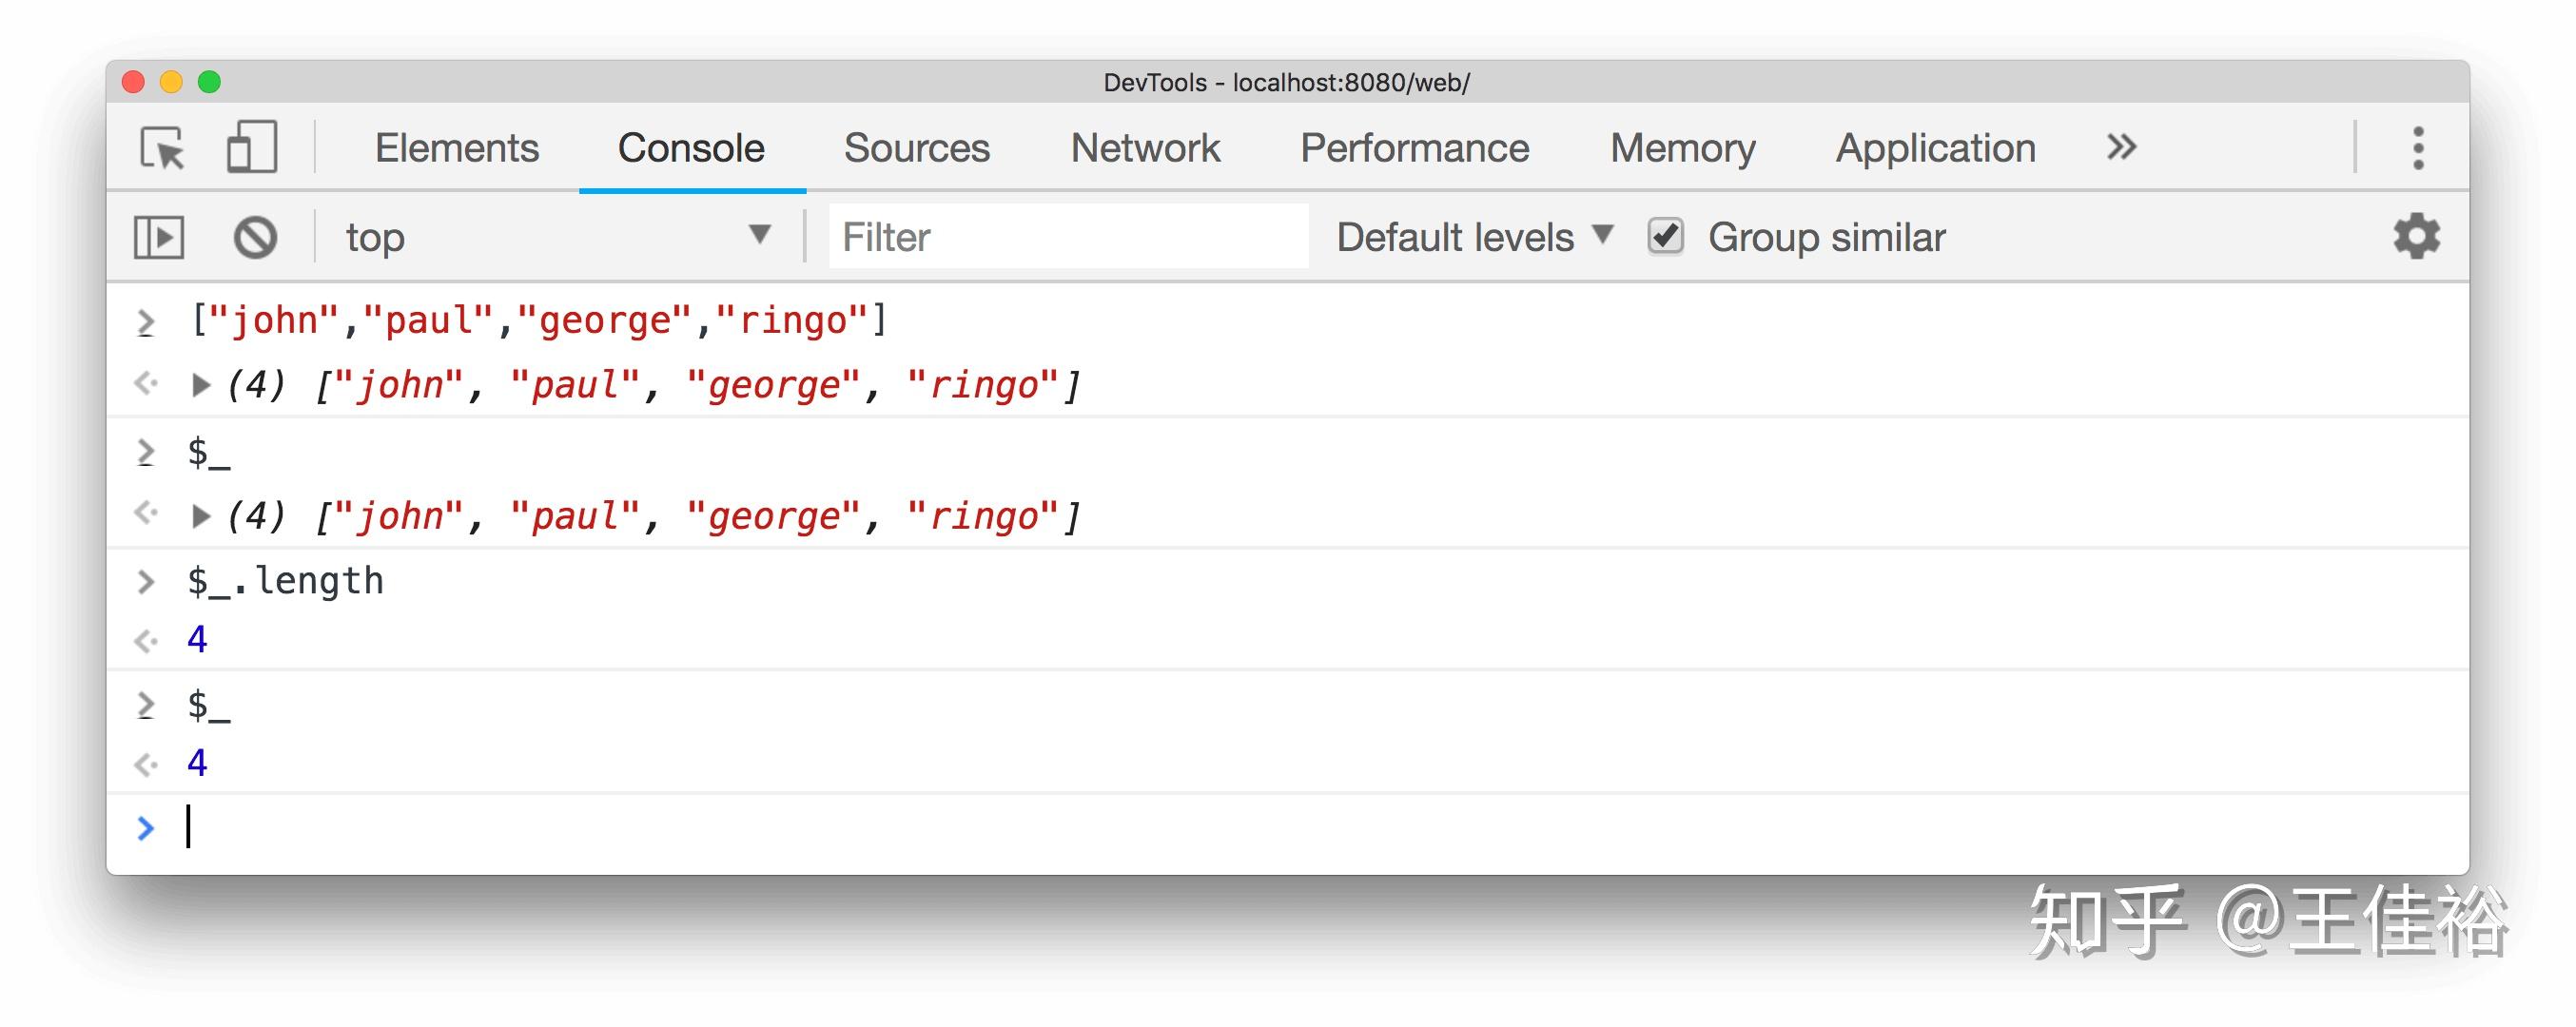Expand the first logged array result
Image resolution: width=2576 pixels, height=1027 pixels.
tap(201, 385)
